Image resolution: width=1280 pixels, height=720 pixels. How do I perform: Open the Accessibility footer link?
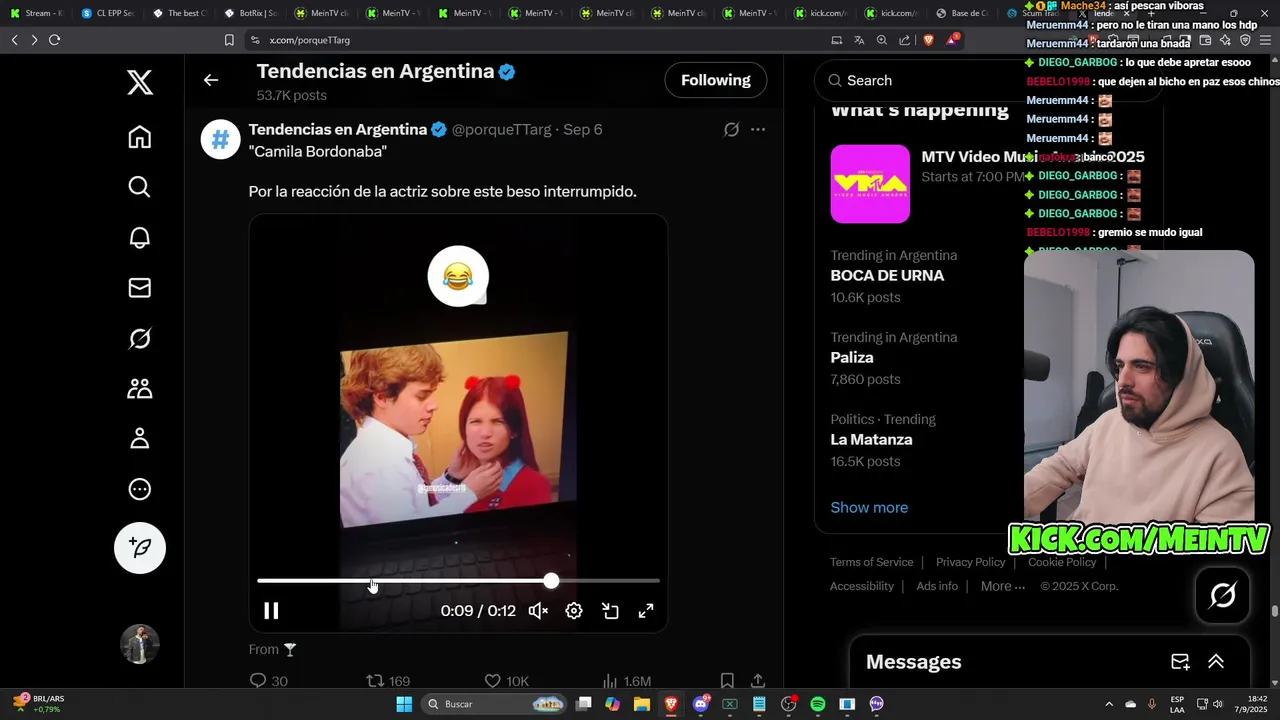(861, 586)
